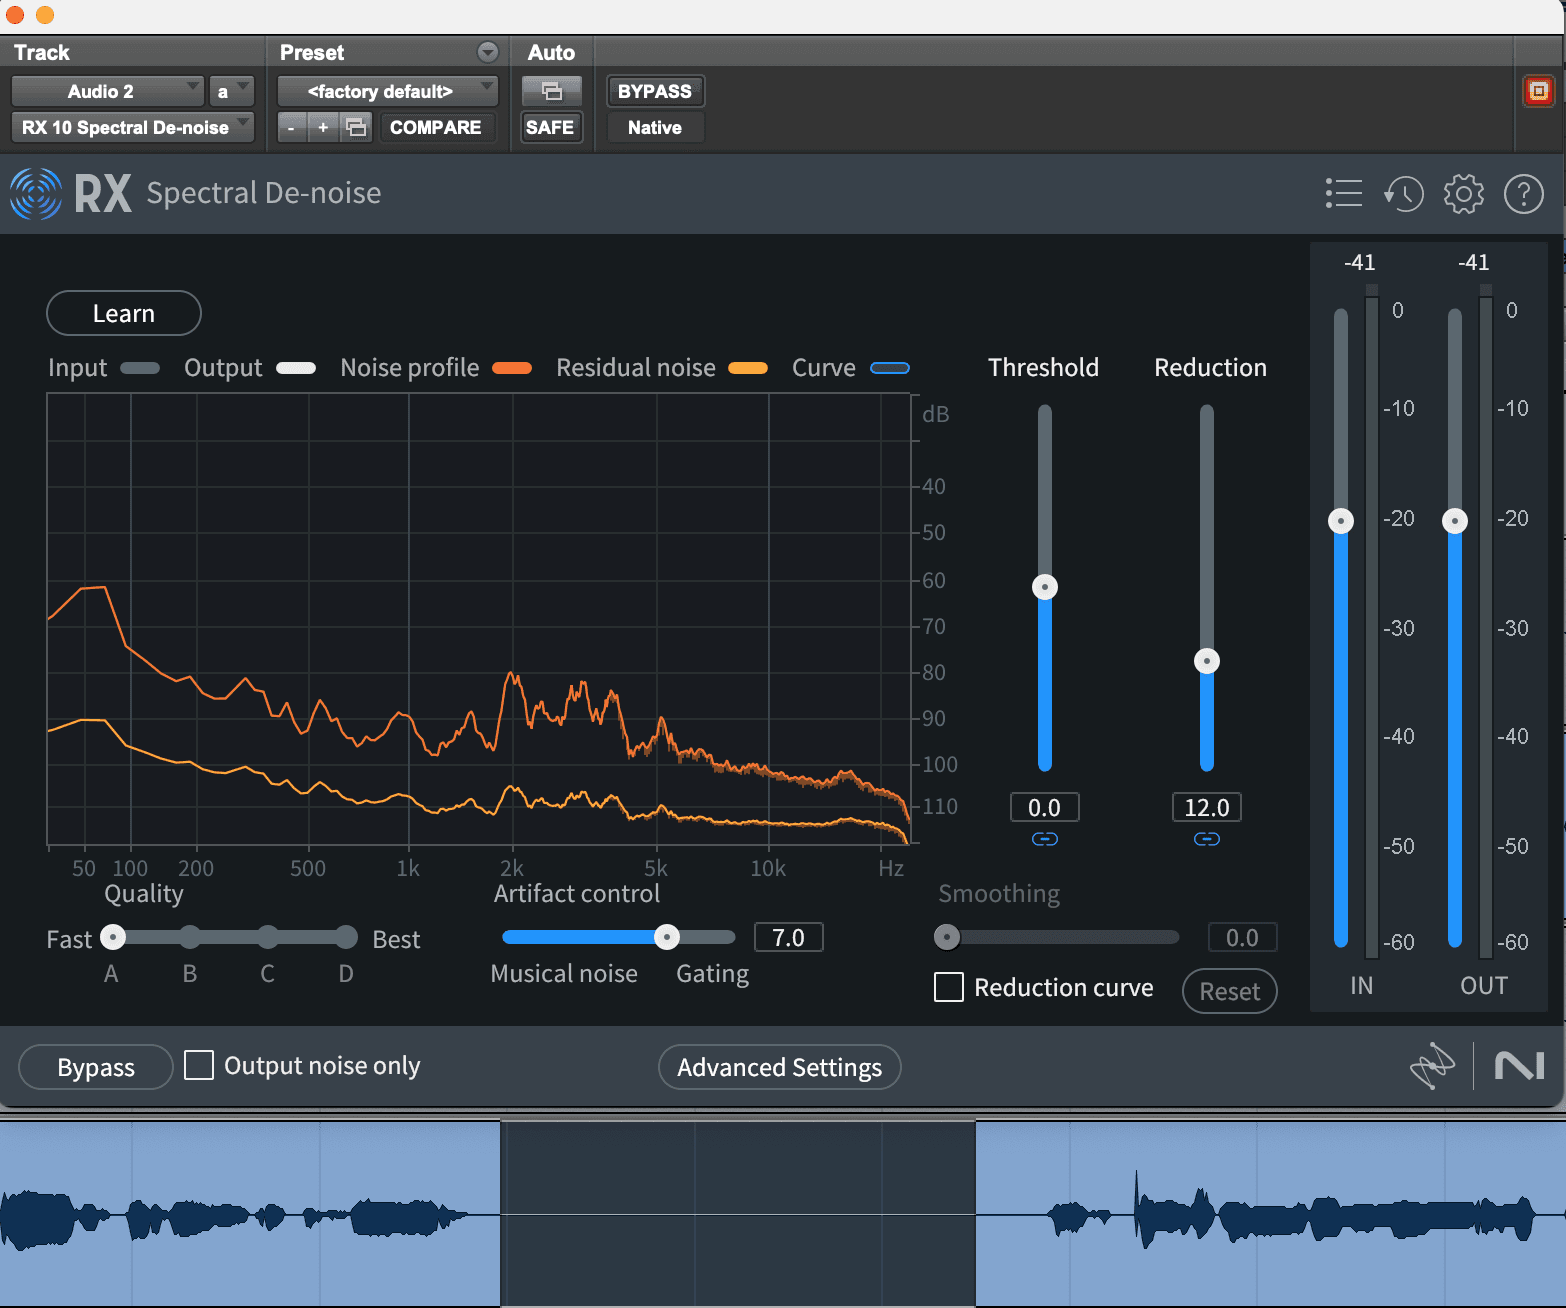Click the dark selected region in waveform
The height and width of the screenshot is (1308, 1566).
(738, 1213)
